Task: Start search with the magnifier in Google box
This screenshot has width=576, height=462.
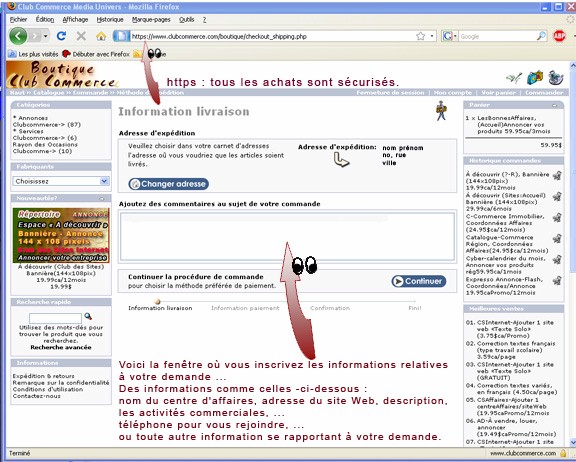Action: 541,36
